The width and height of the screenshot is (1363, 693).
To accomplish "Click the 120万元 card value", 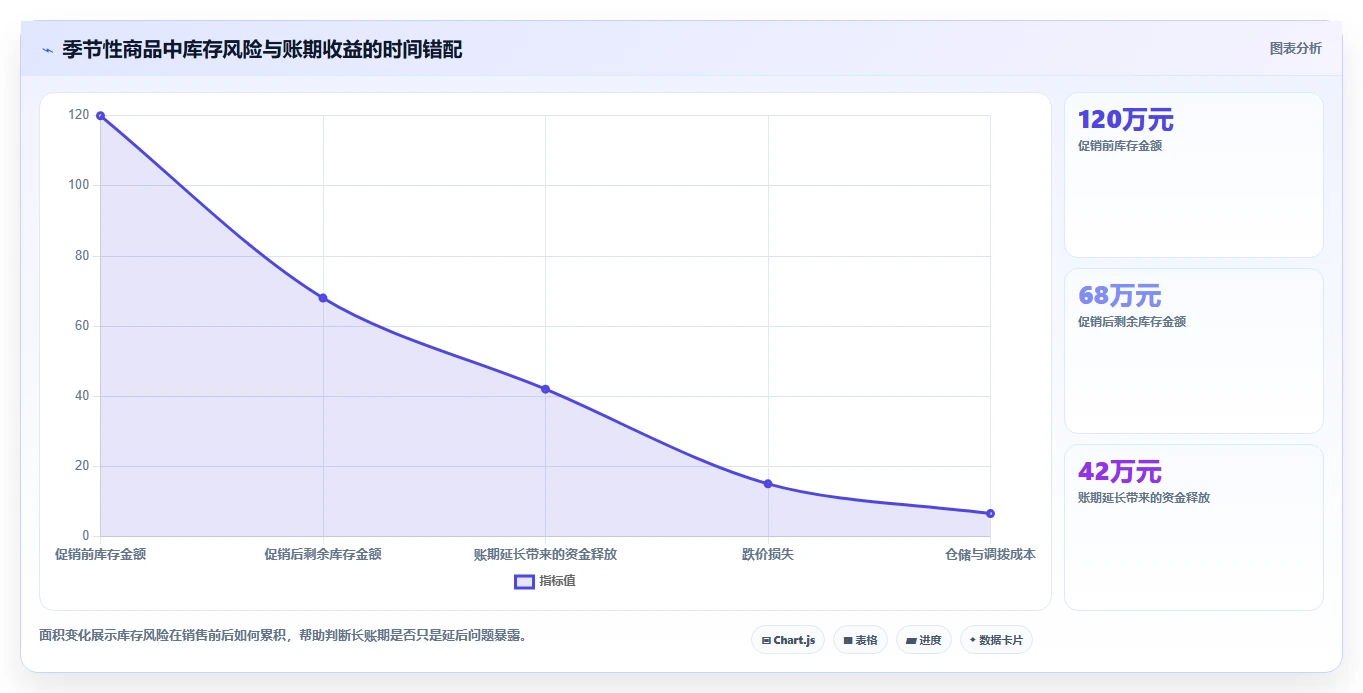I will [x=1126, y=120].
